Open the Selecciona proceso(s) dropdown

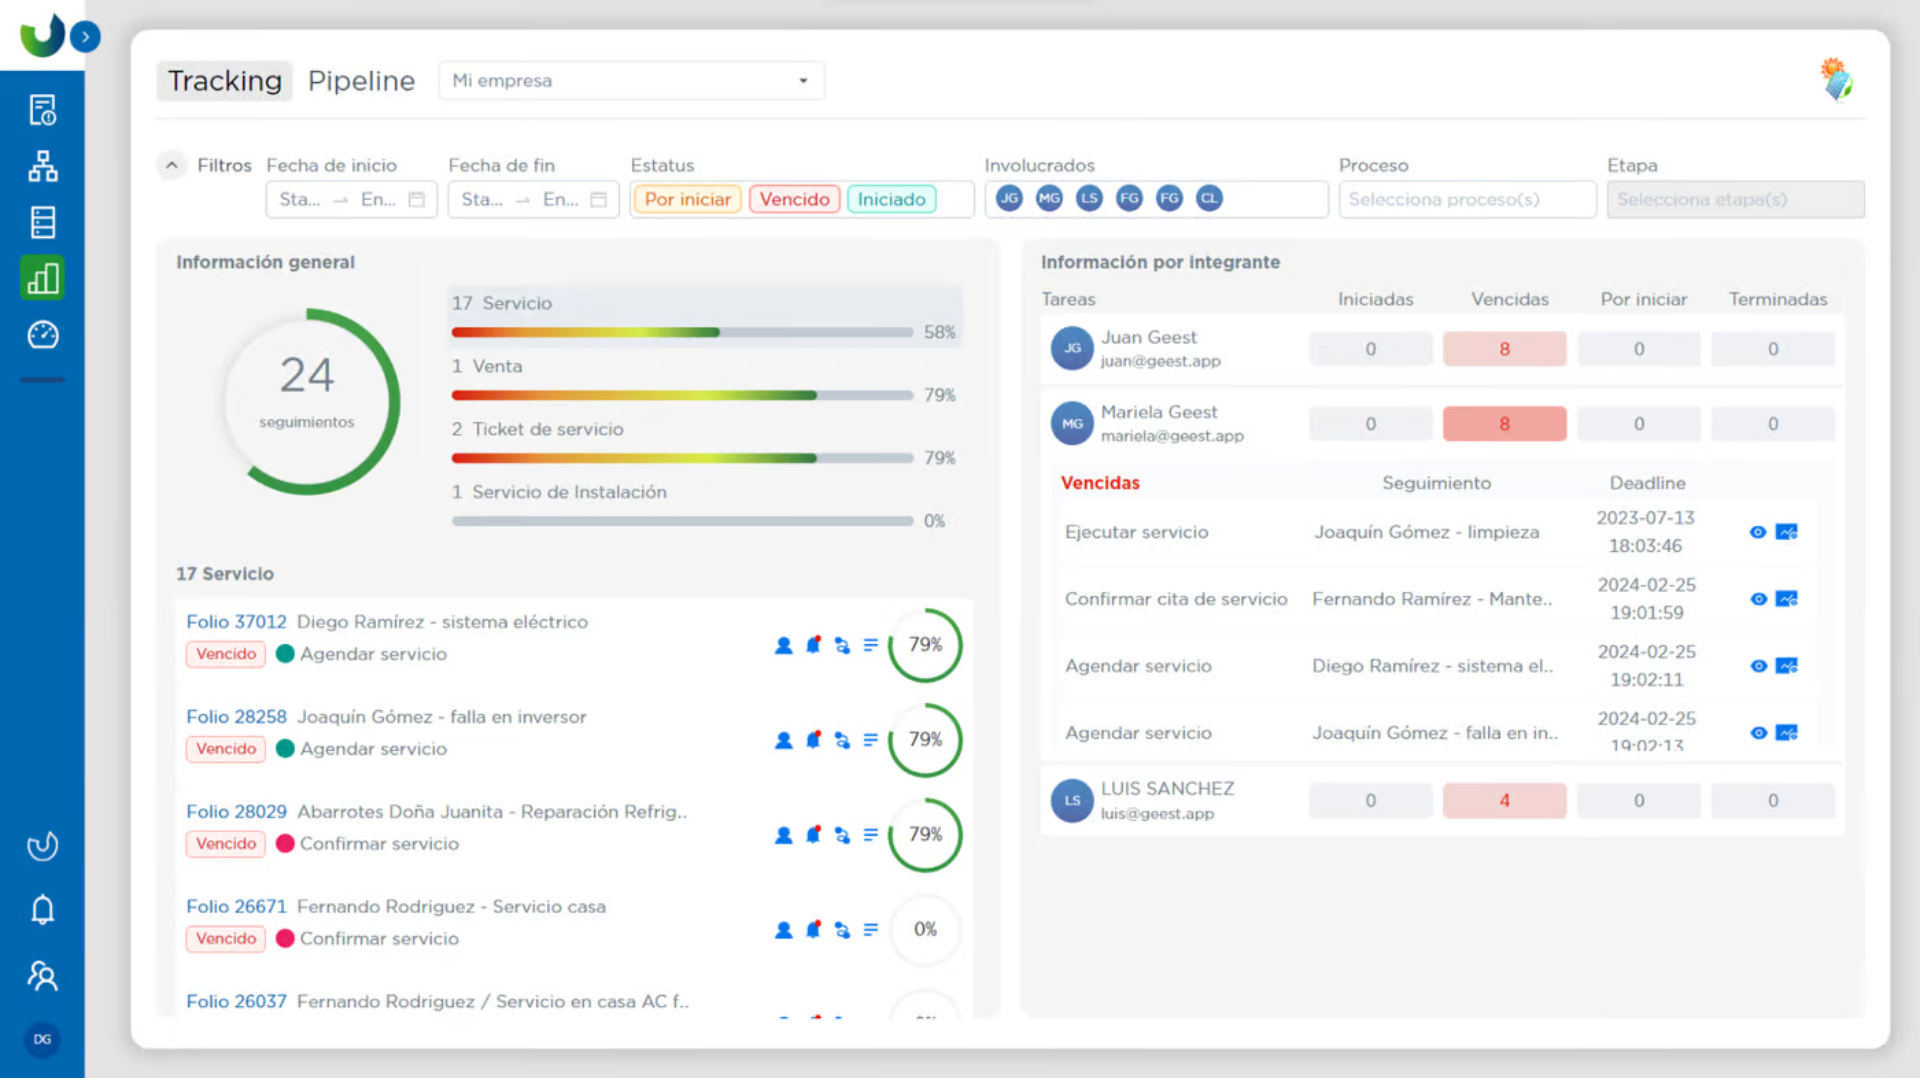(x=1467, y=199)
